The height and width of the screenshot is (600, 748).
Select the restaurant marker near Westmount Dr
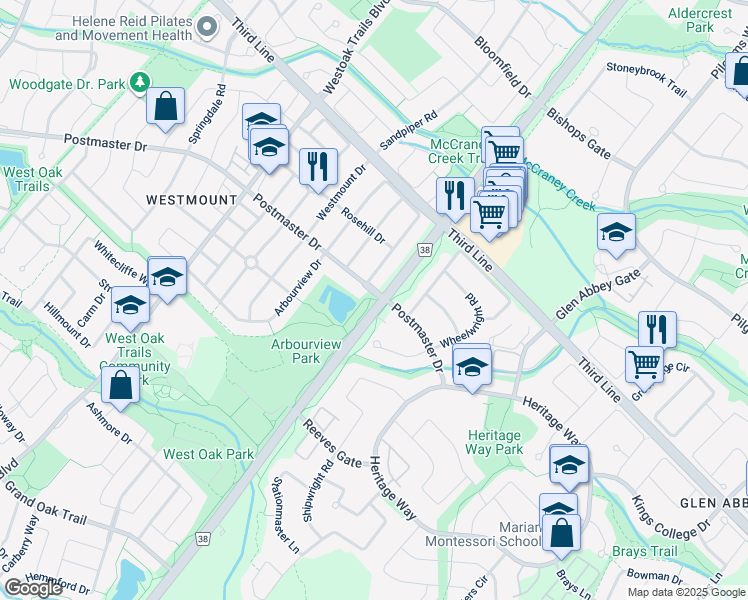(318, 168)
